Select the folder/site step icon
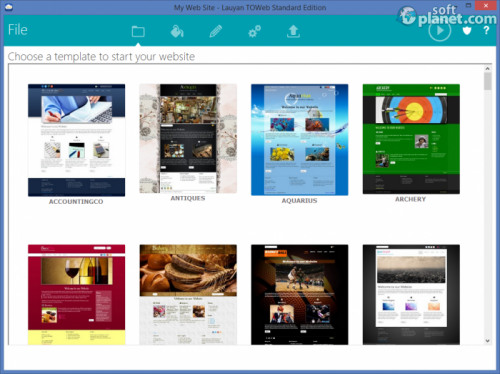The width and height of the screenshot is (500, 374). pos(138,31)
